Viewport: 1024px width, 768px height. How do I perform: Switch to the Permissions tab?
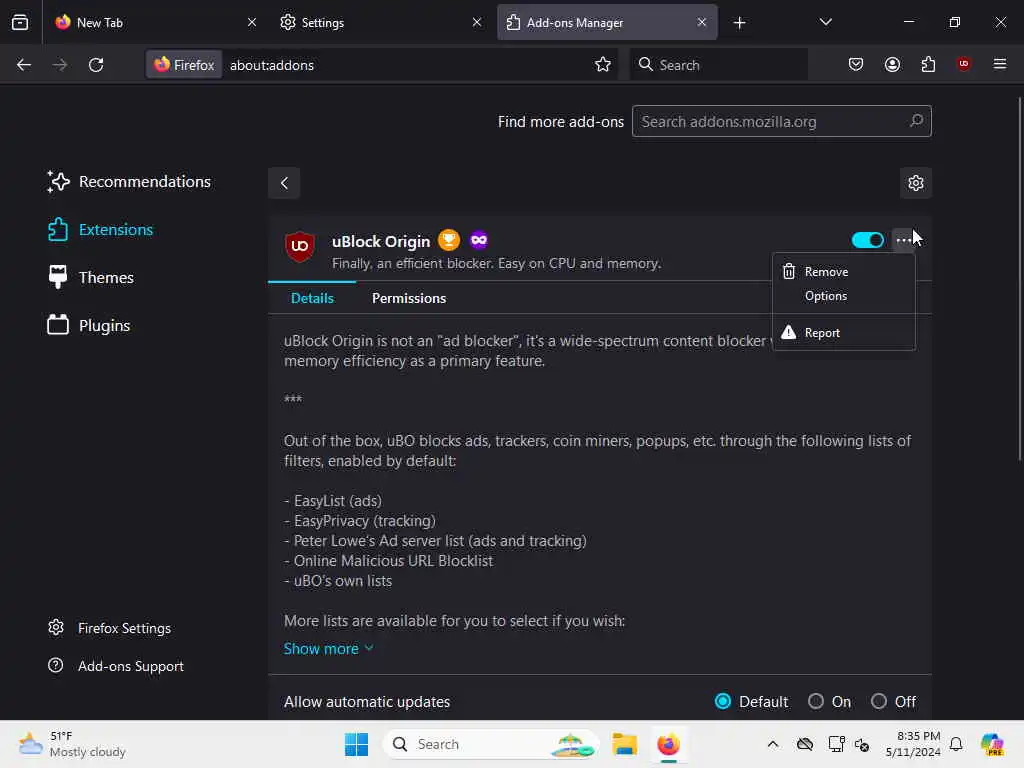pyautogui.click(x=409, y=298)
